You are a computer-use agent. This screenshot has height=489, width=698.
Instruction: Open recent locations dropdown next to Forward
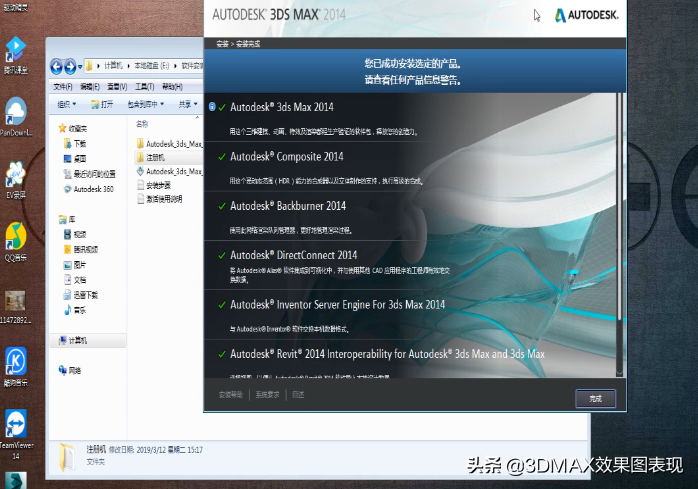(80, 67)
